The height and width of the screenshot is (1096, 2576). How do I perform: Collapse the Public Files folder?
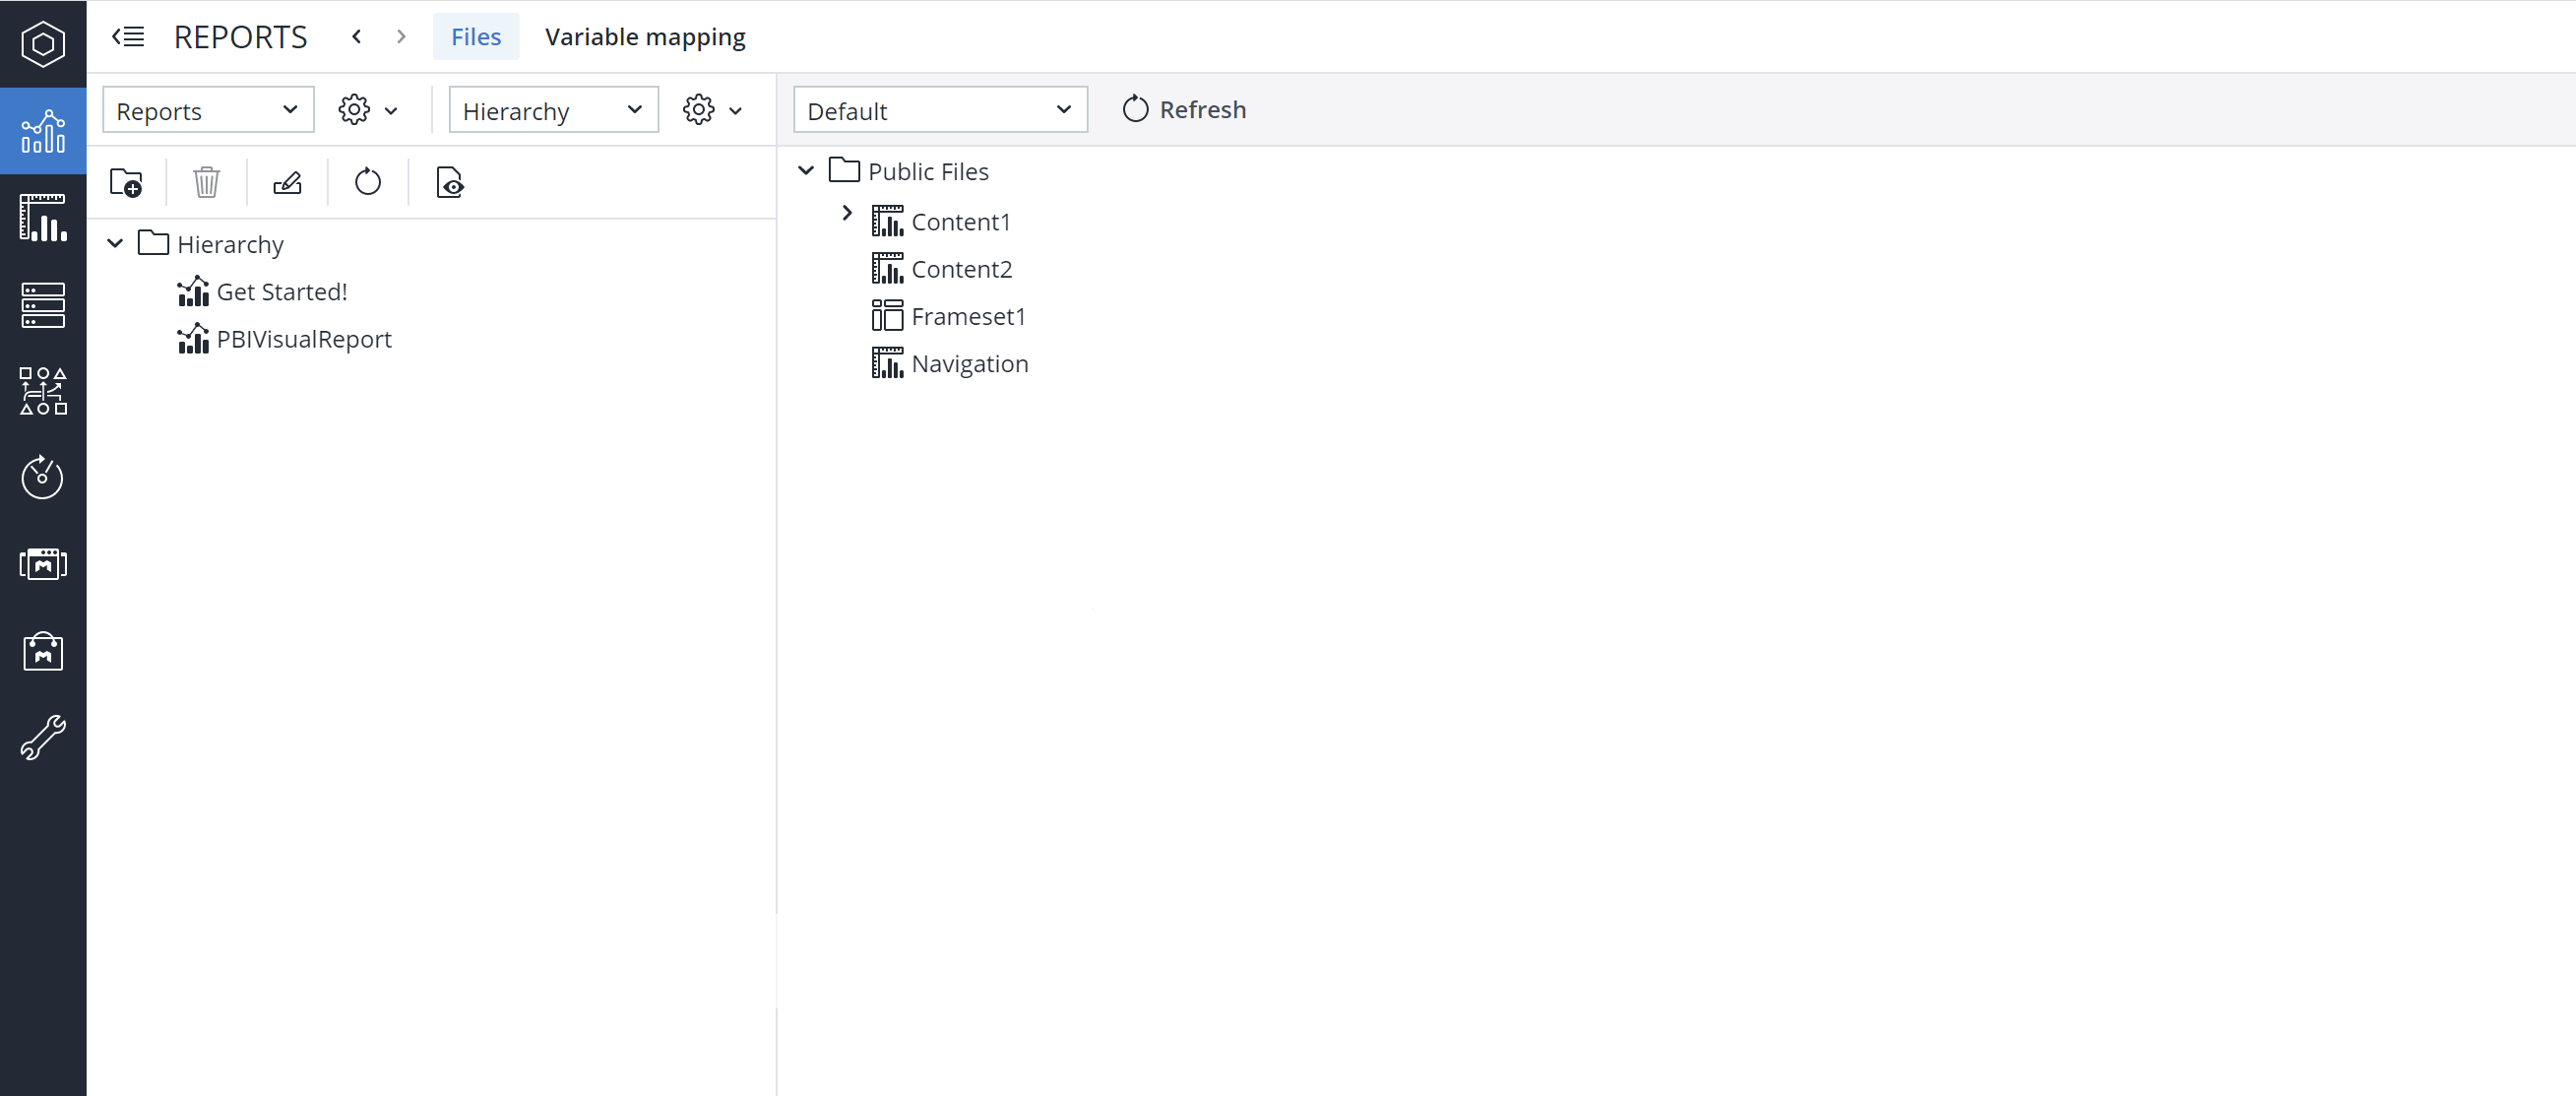[x=806, y=170]
